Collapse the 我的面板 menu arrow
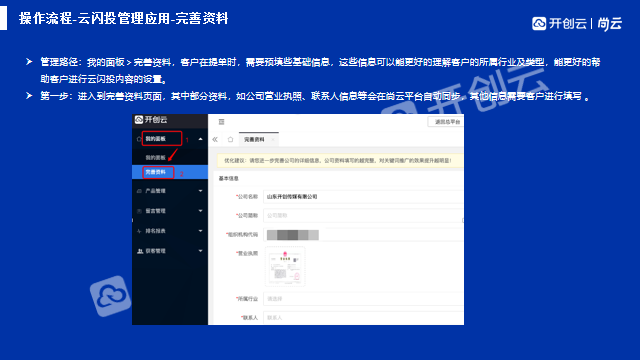640x360 pixels. pos(200,139)
